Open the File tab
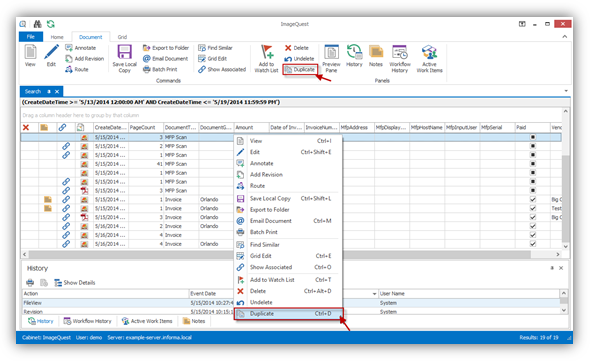This screenshot has height=361, width=590. (31, 37)
